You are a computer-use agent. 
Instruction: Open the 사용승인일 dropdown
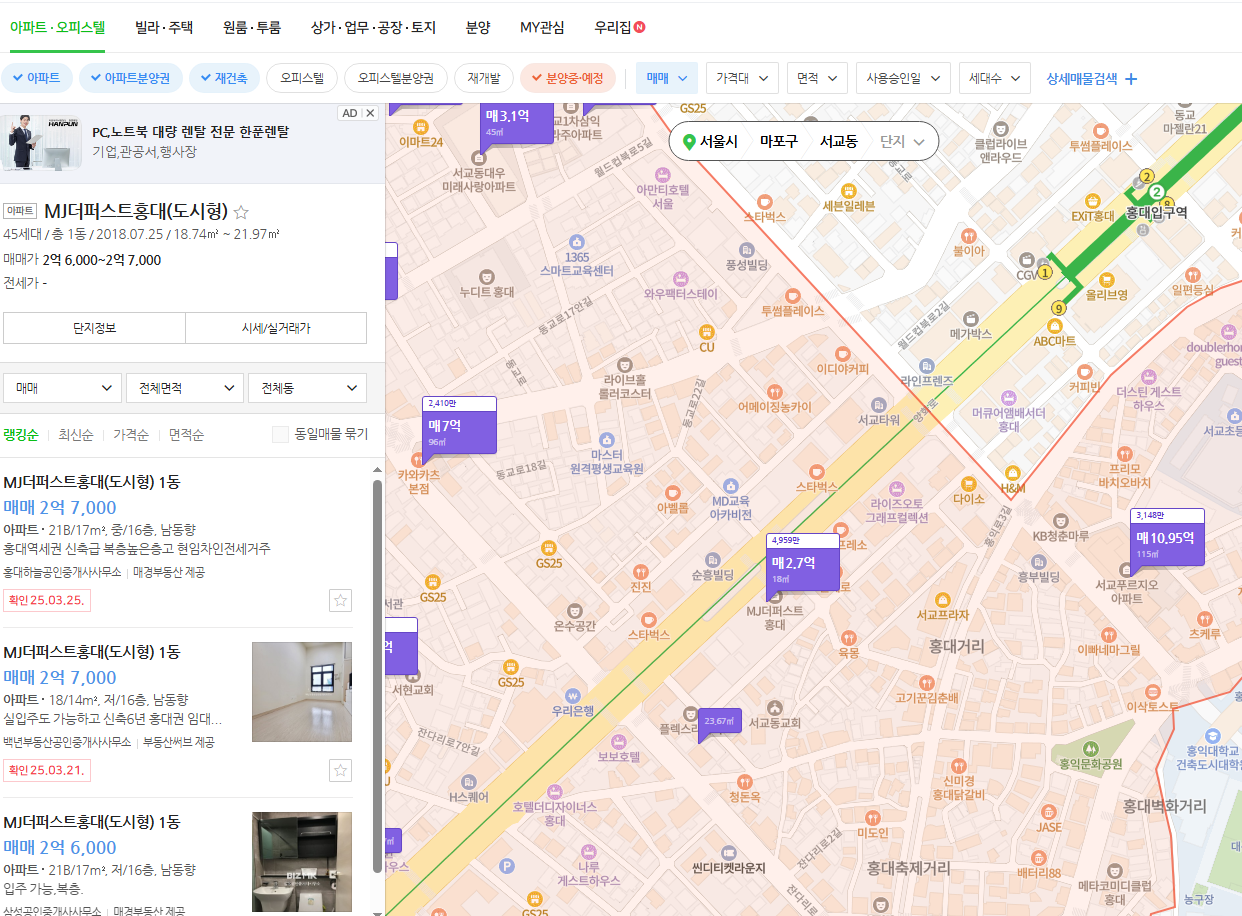[903, 78]
